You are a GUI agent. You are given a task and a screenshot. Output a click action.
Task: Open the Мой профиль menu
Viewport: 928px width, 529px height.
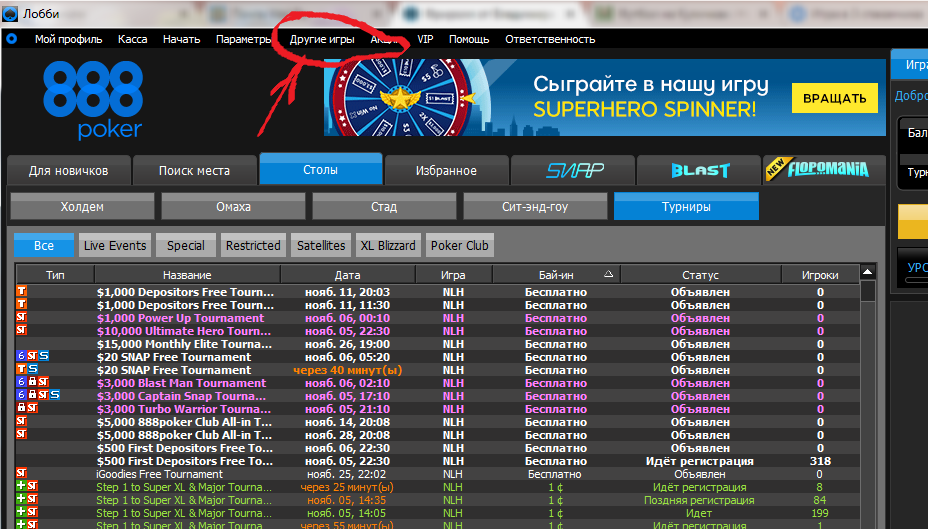coord(69,39)
